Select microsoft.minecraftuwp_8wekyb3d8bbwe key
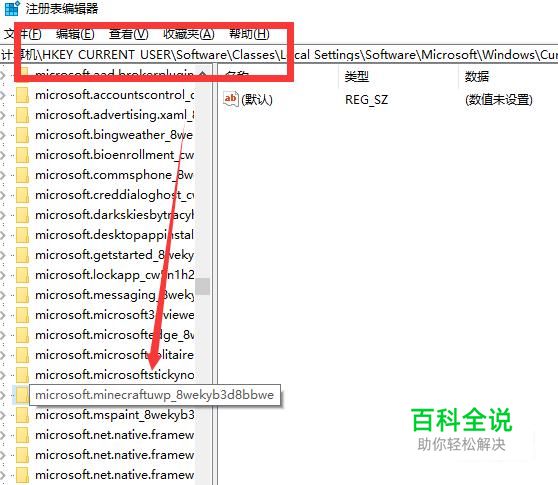This screenshot has height=485, width=558. click(x=154, y=395)
